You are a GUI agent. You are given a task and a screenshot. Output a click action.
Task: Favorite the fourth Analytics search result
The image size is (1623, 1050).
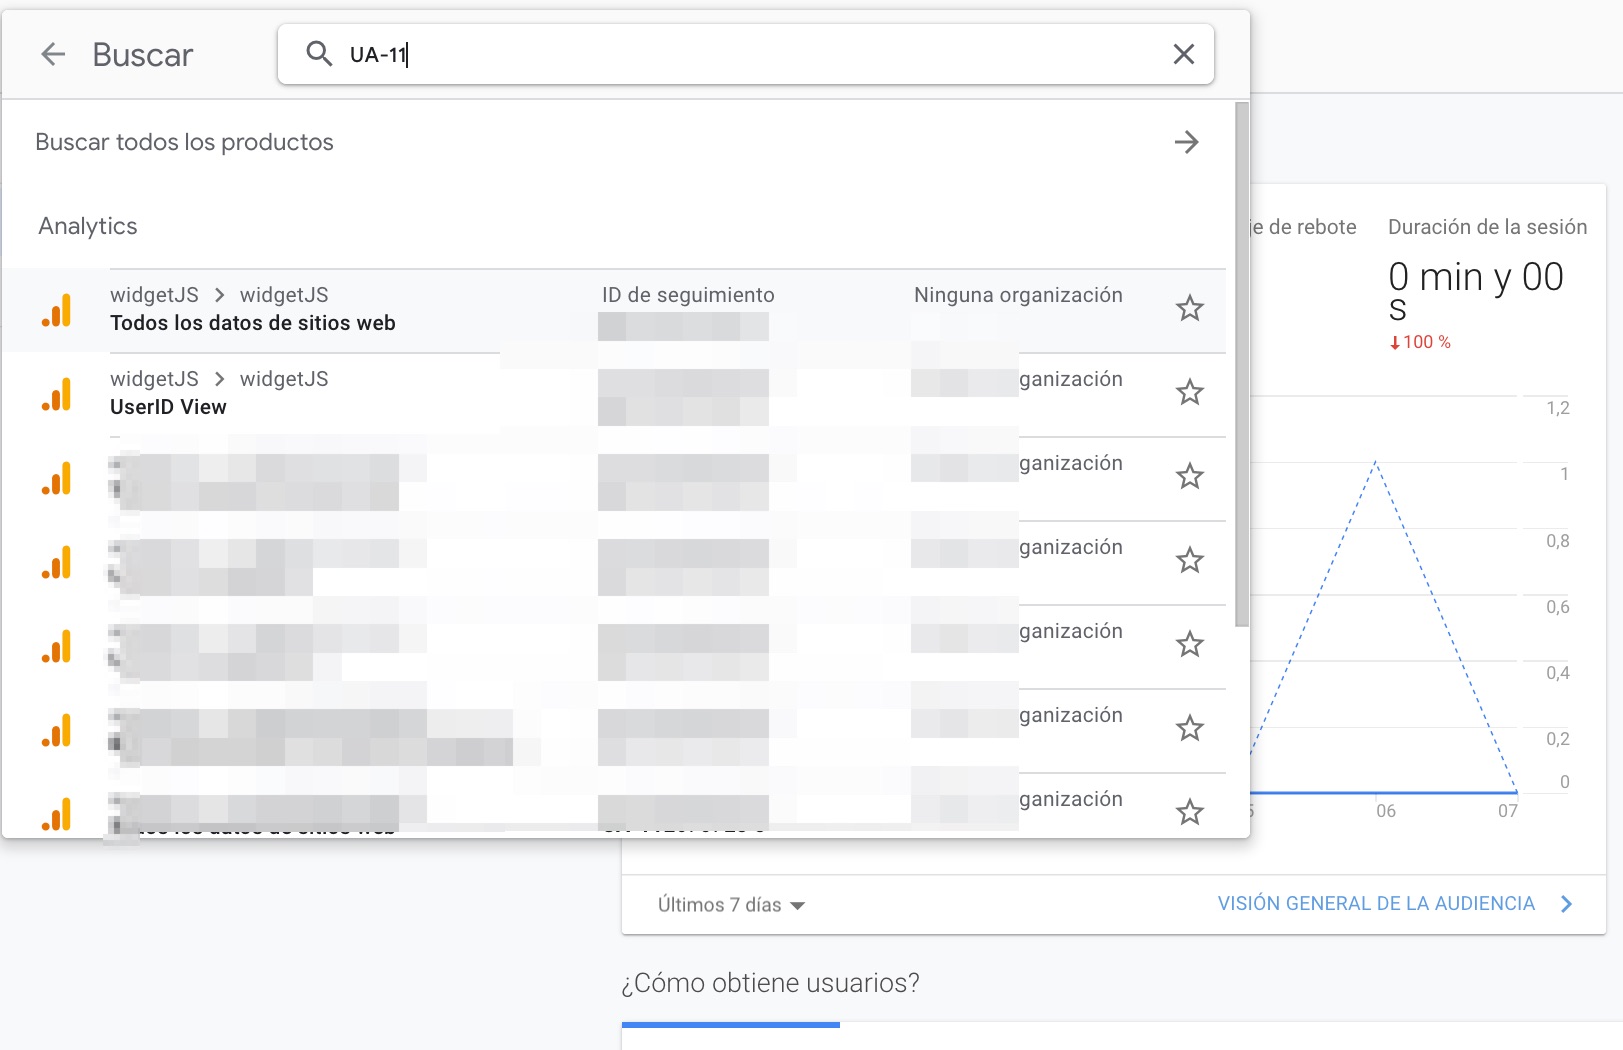1190,560
